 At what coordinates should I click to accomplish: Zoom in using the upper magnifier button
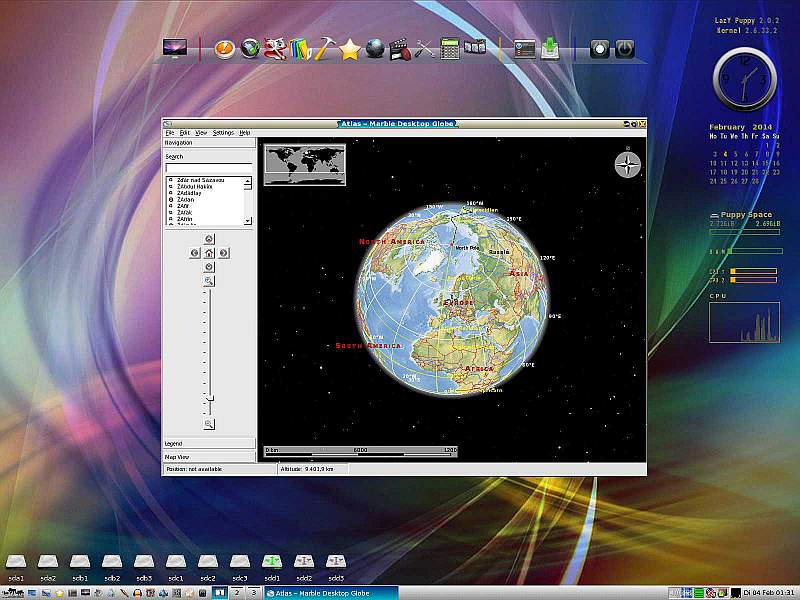click(x=209, y=281)
